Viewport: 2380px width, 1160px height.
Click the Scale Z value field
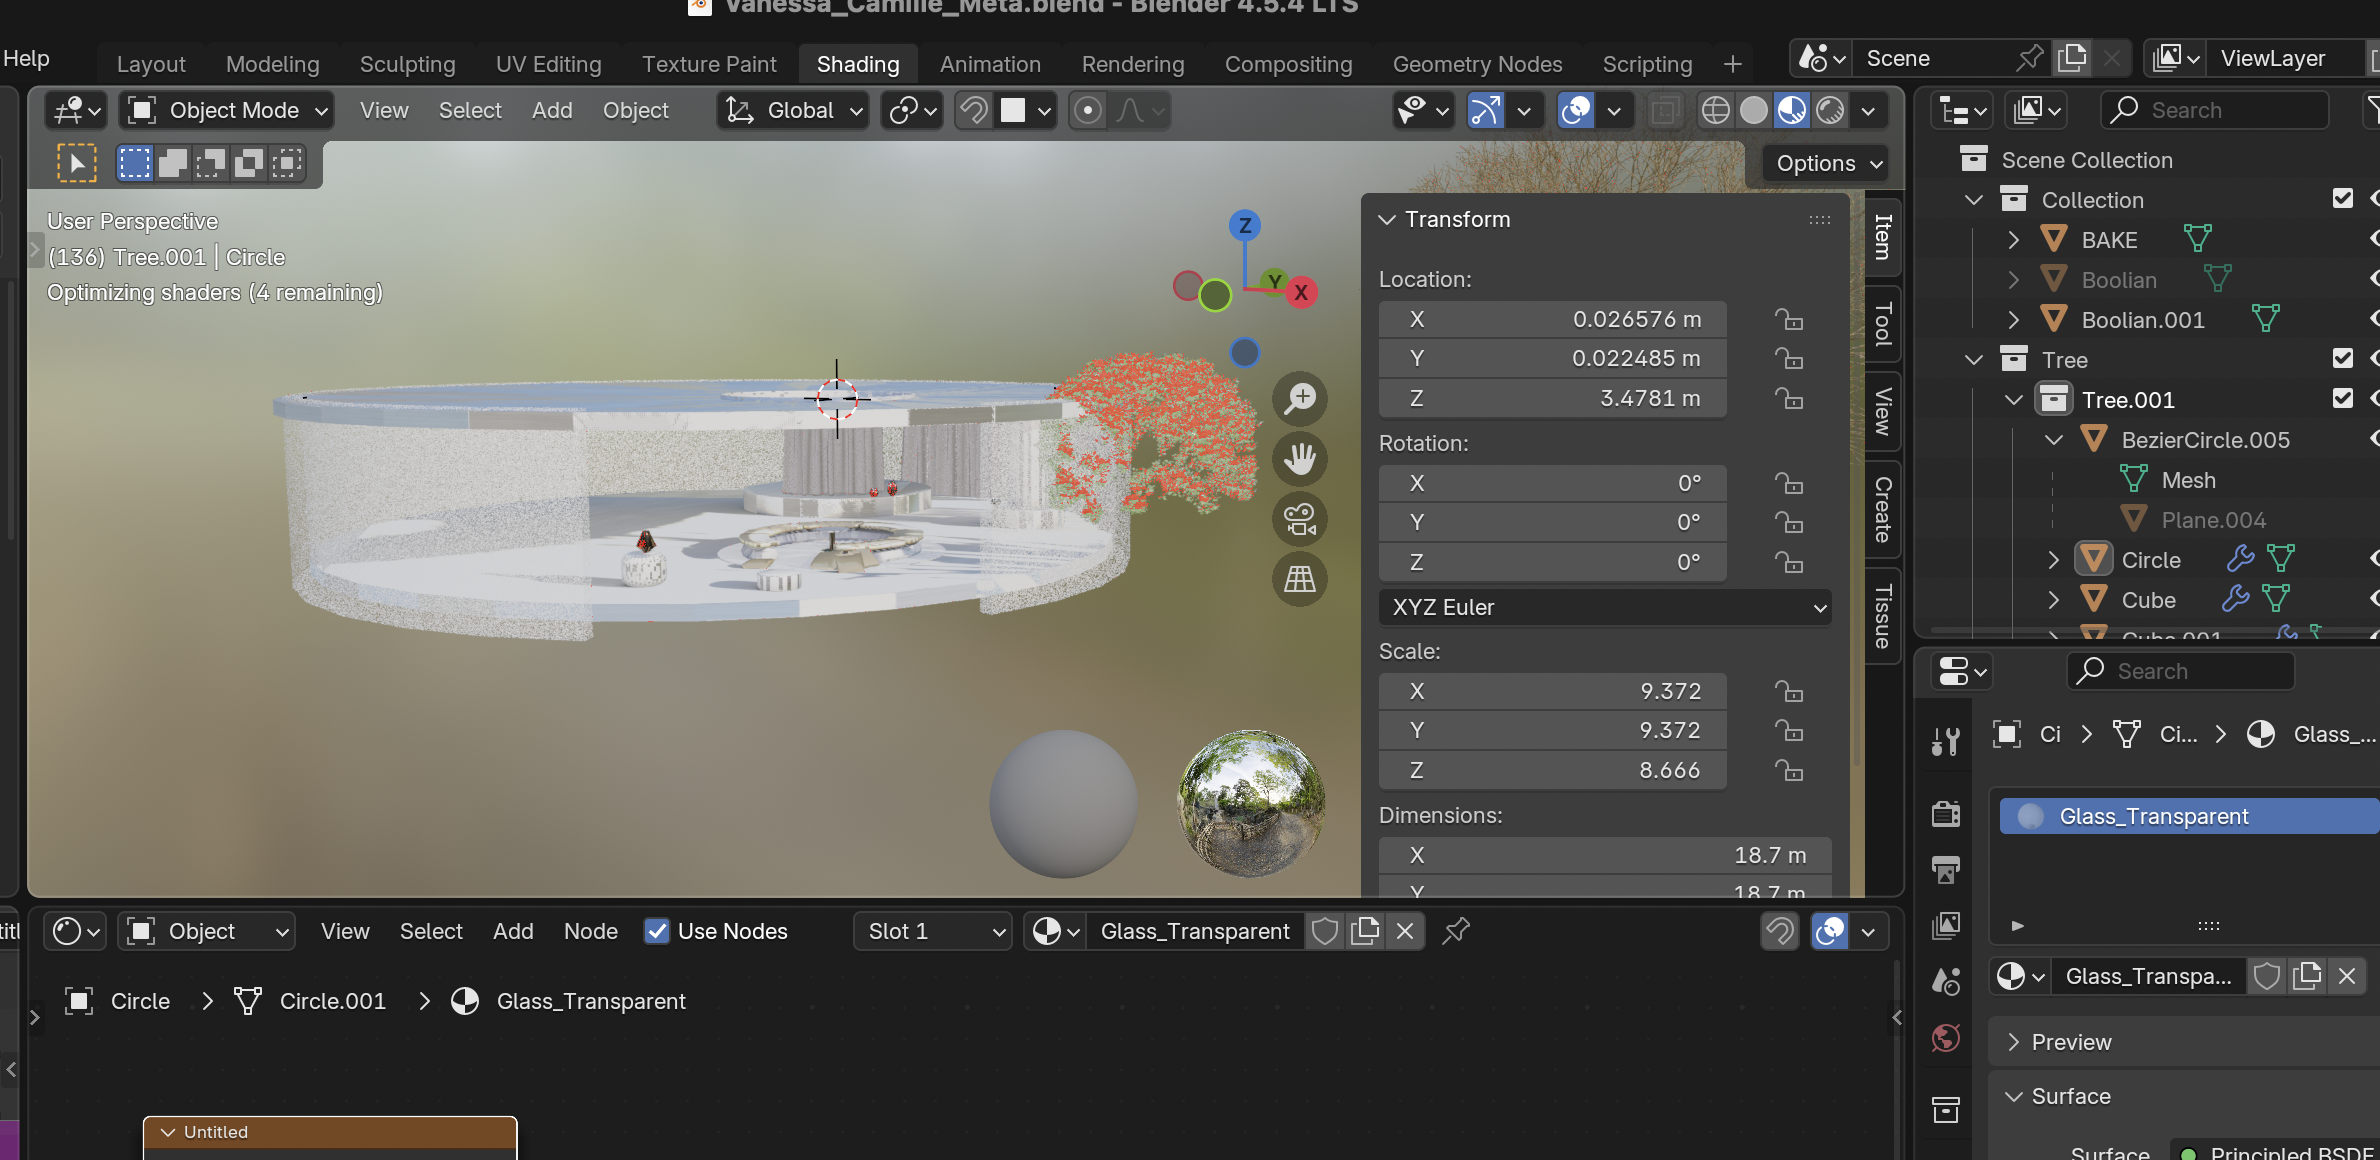coord(1552,770)
